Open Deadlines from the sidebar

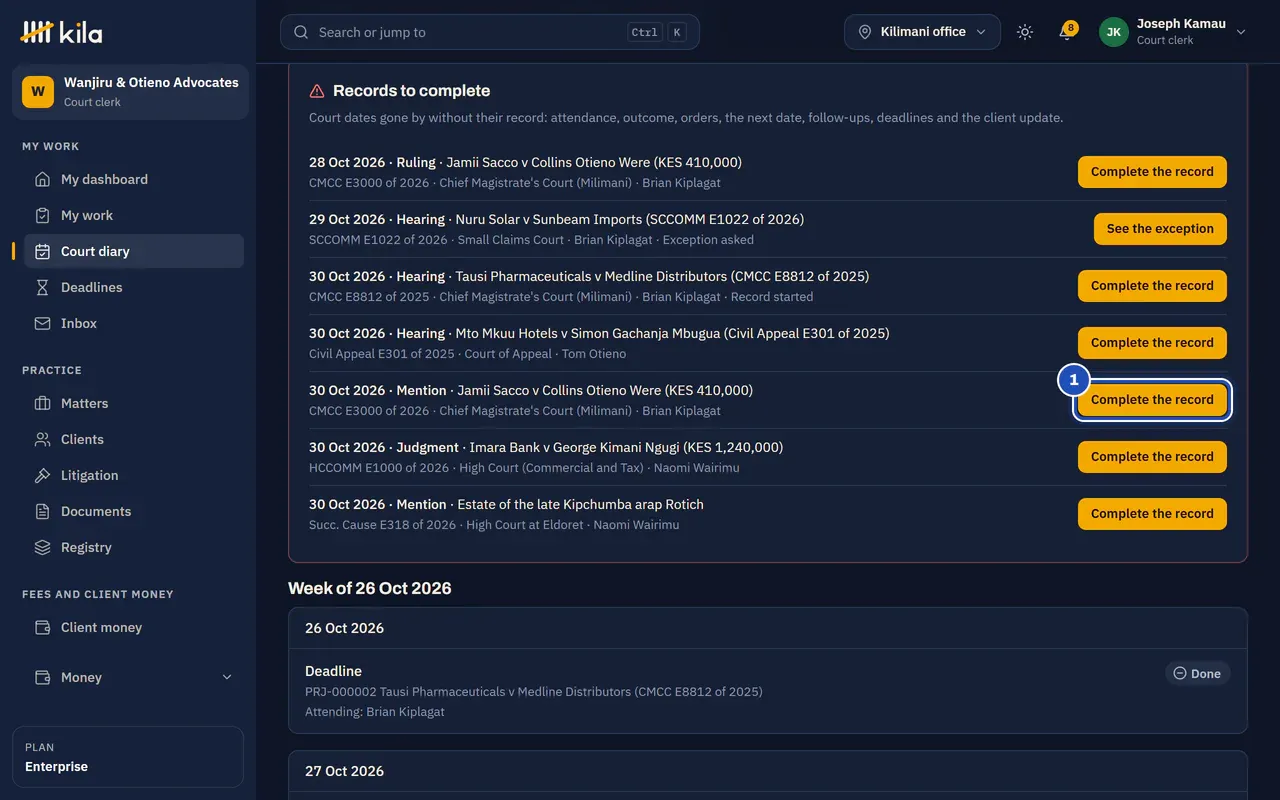pyautogui.click(x=134, y=288)
